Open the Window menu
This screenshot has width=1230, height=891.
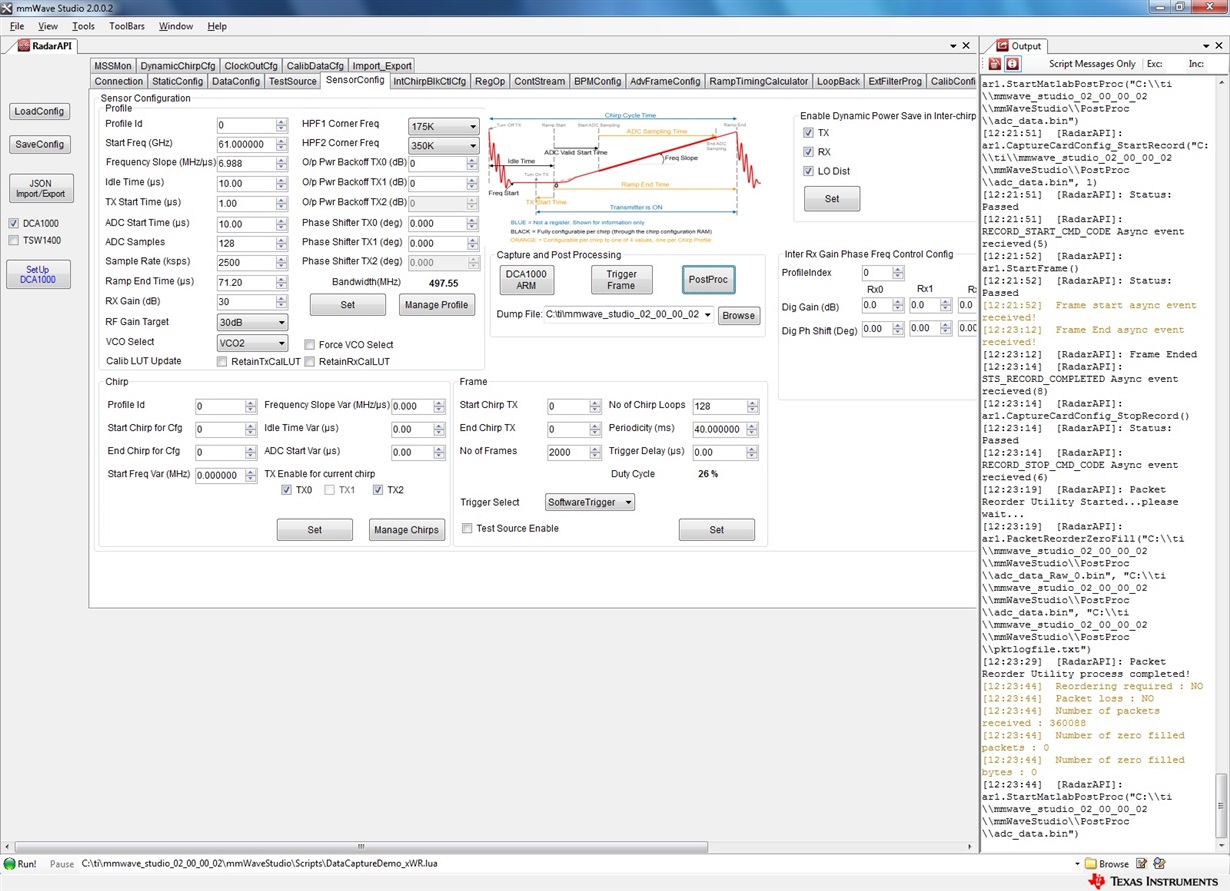(x=176, y=26)
